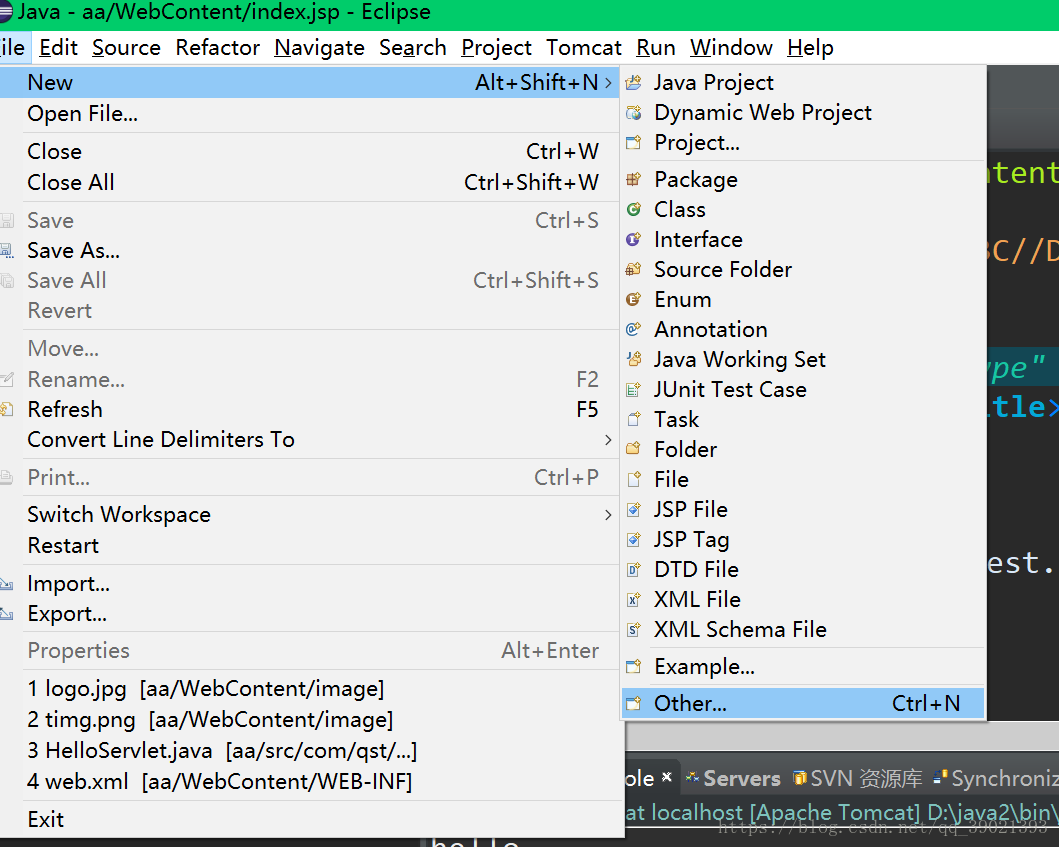Click the Java Project icon in submenu
The height and width of the screenshot is (847, 1059).
click(x=633, y=83)
